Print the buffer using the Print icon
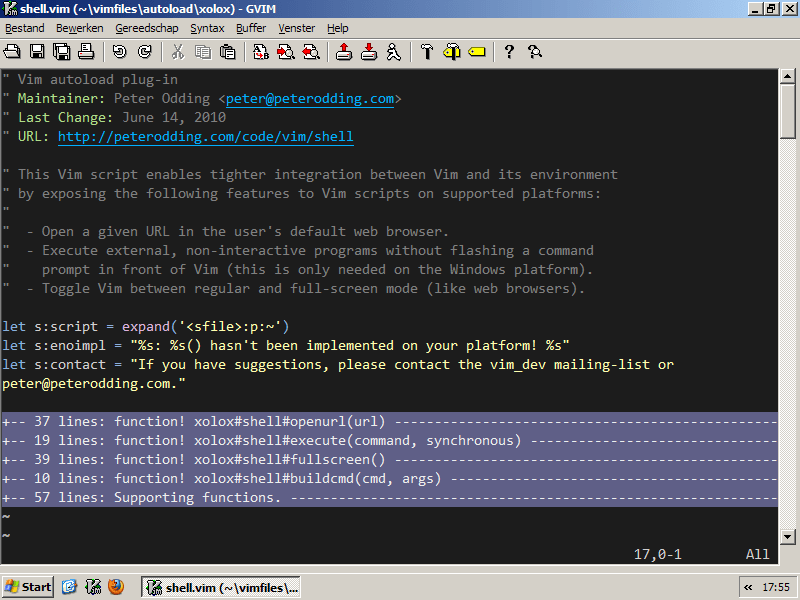Viewport: 800px width, 600px height. point(85,52)
